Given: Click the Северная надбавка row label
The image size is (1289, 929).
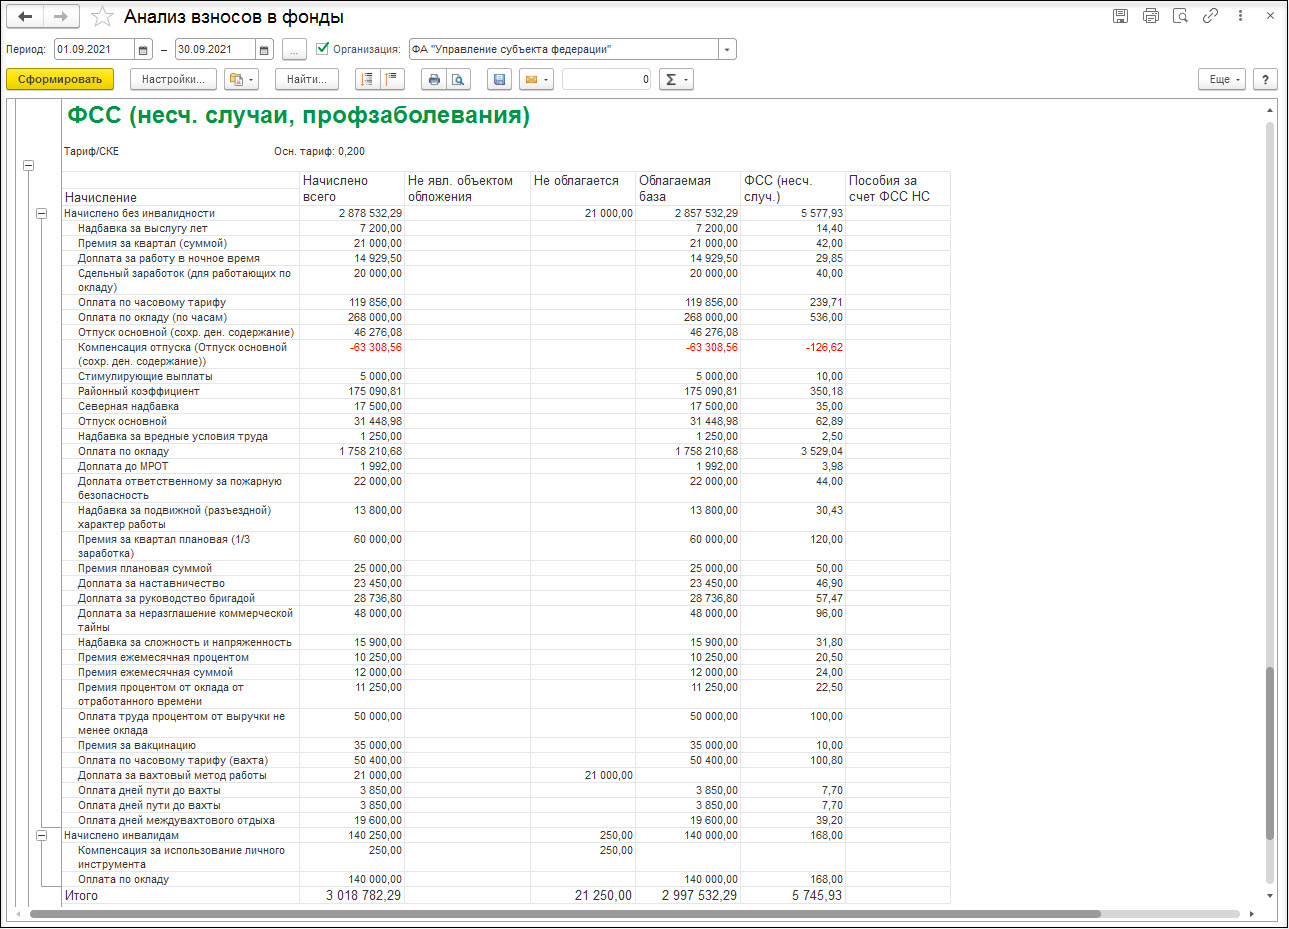Looking at the screenshot, I should (x=129, y=406).
